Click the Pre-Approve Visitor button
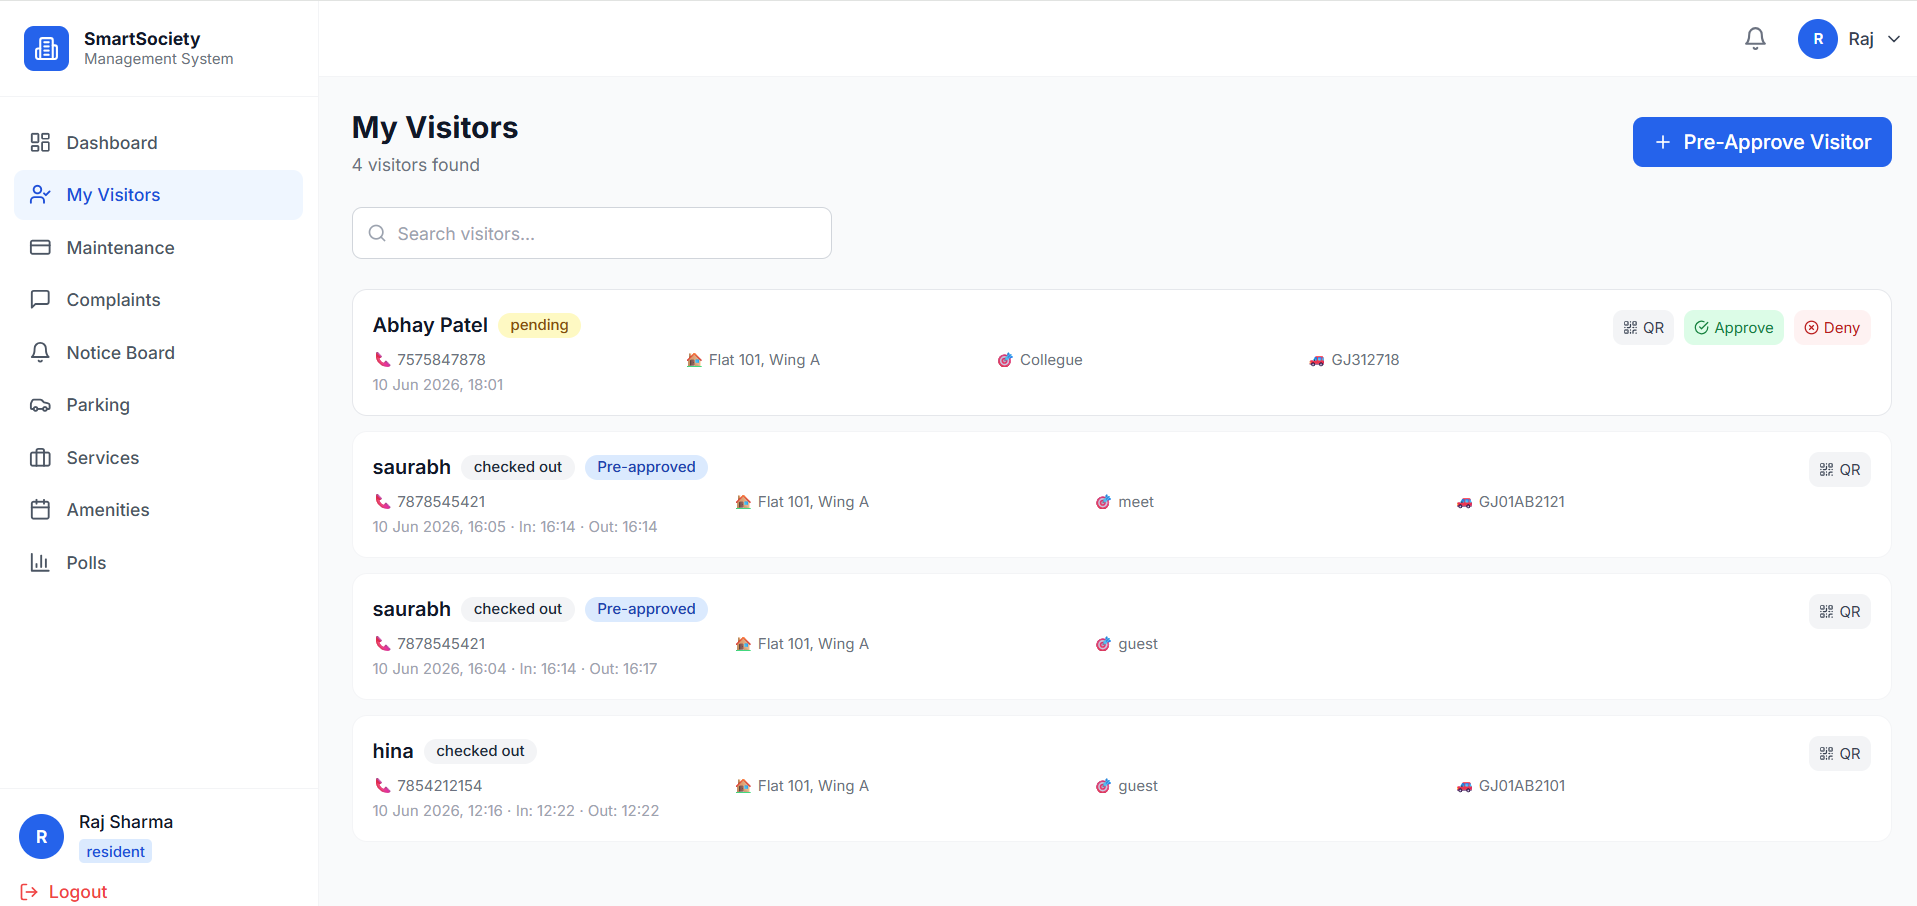The width and height of the screenshot is (1917, 906). 1762,142
